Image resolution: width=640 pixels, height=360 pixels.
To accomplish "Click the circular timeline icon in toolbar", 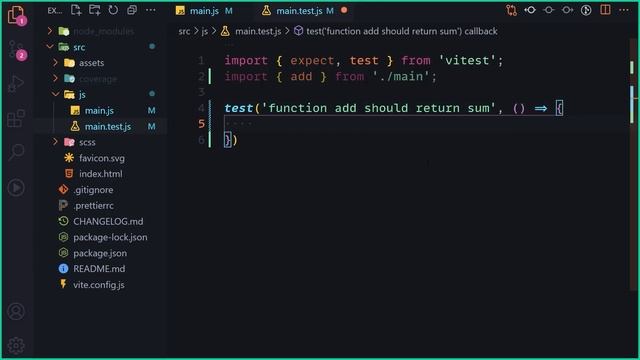I will tap(586, 10).
